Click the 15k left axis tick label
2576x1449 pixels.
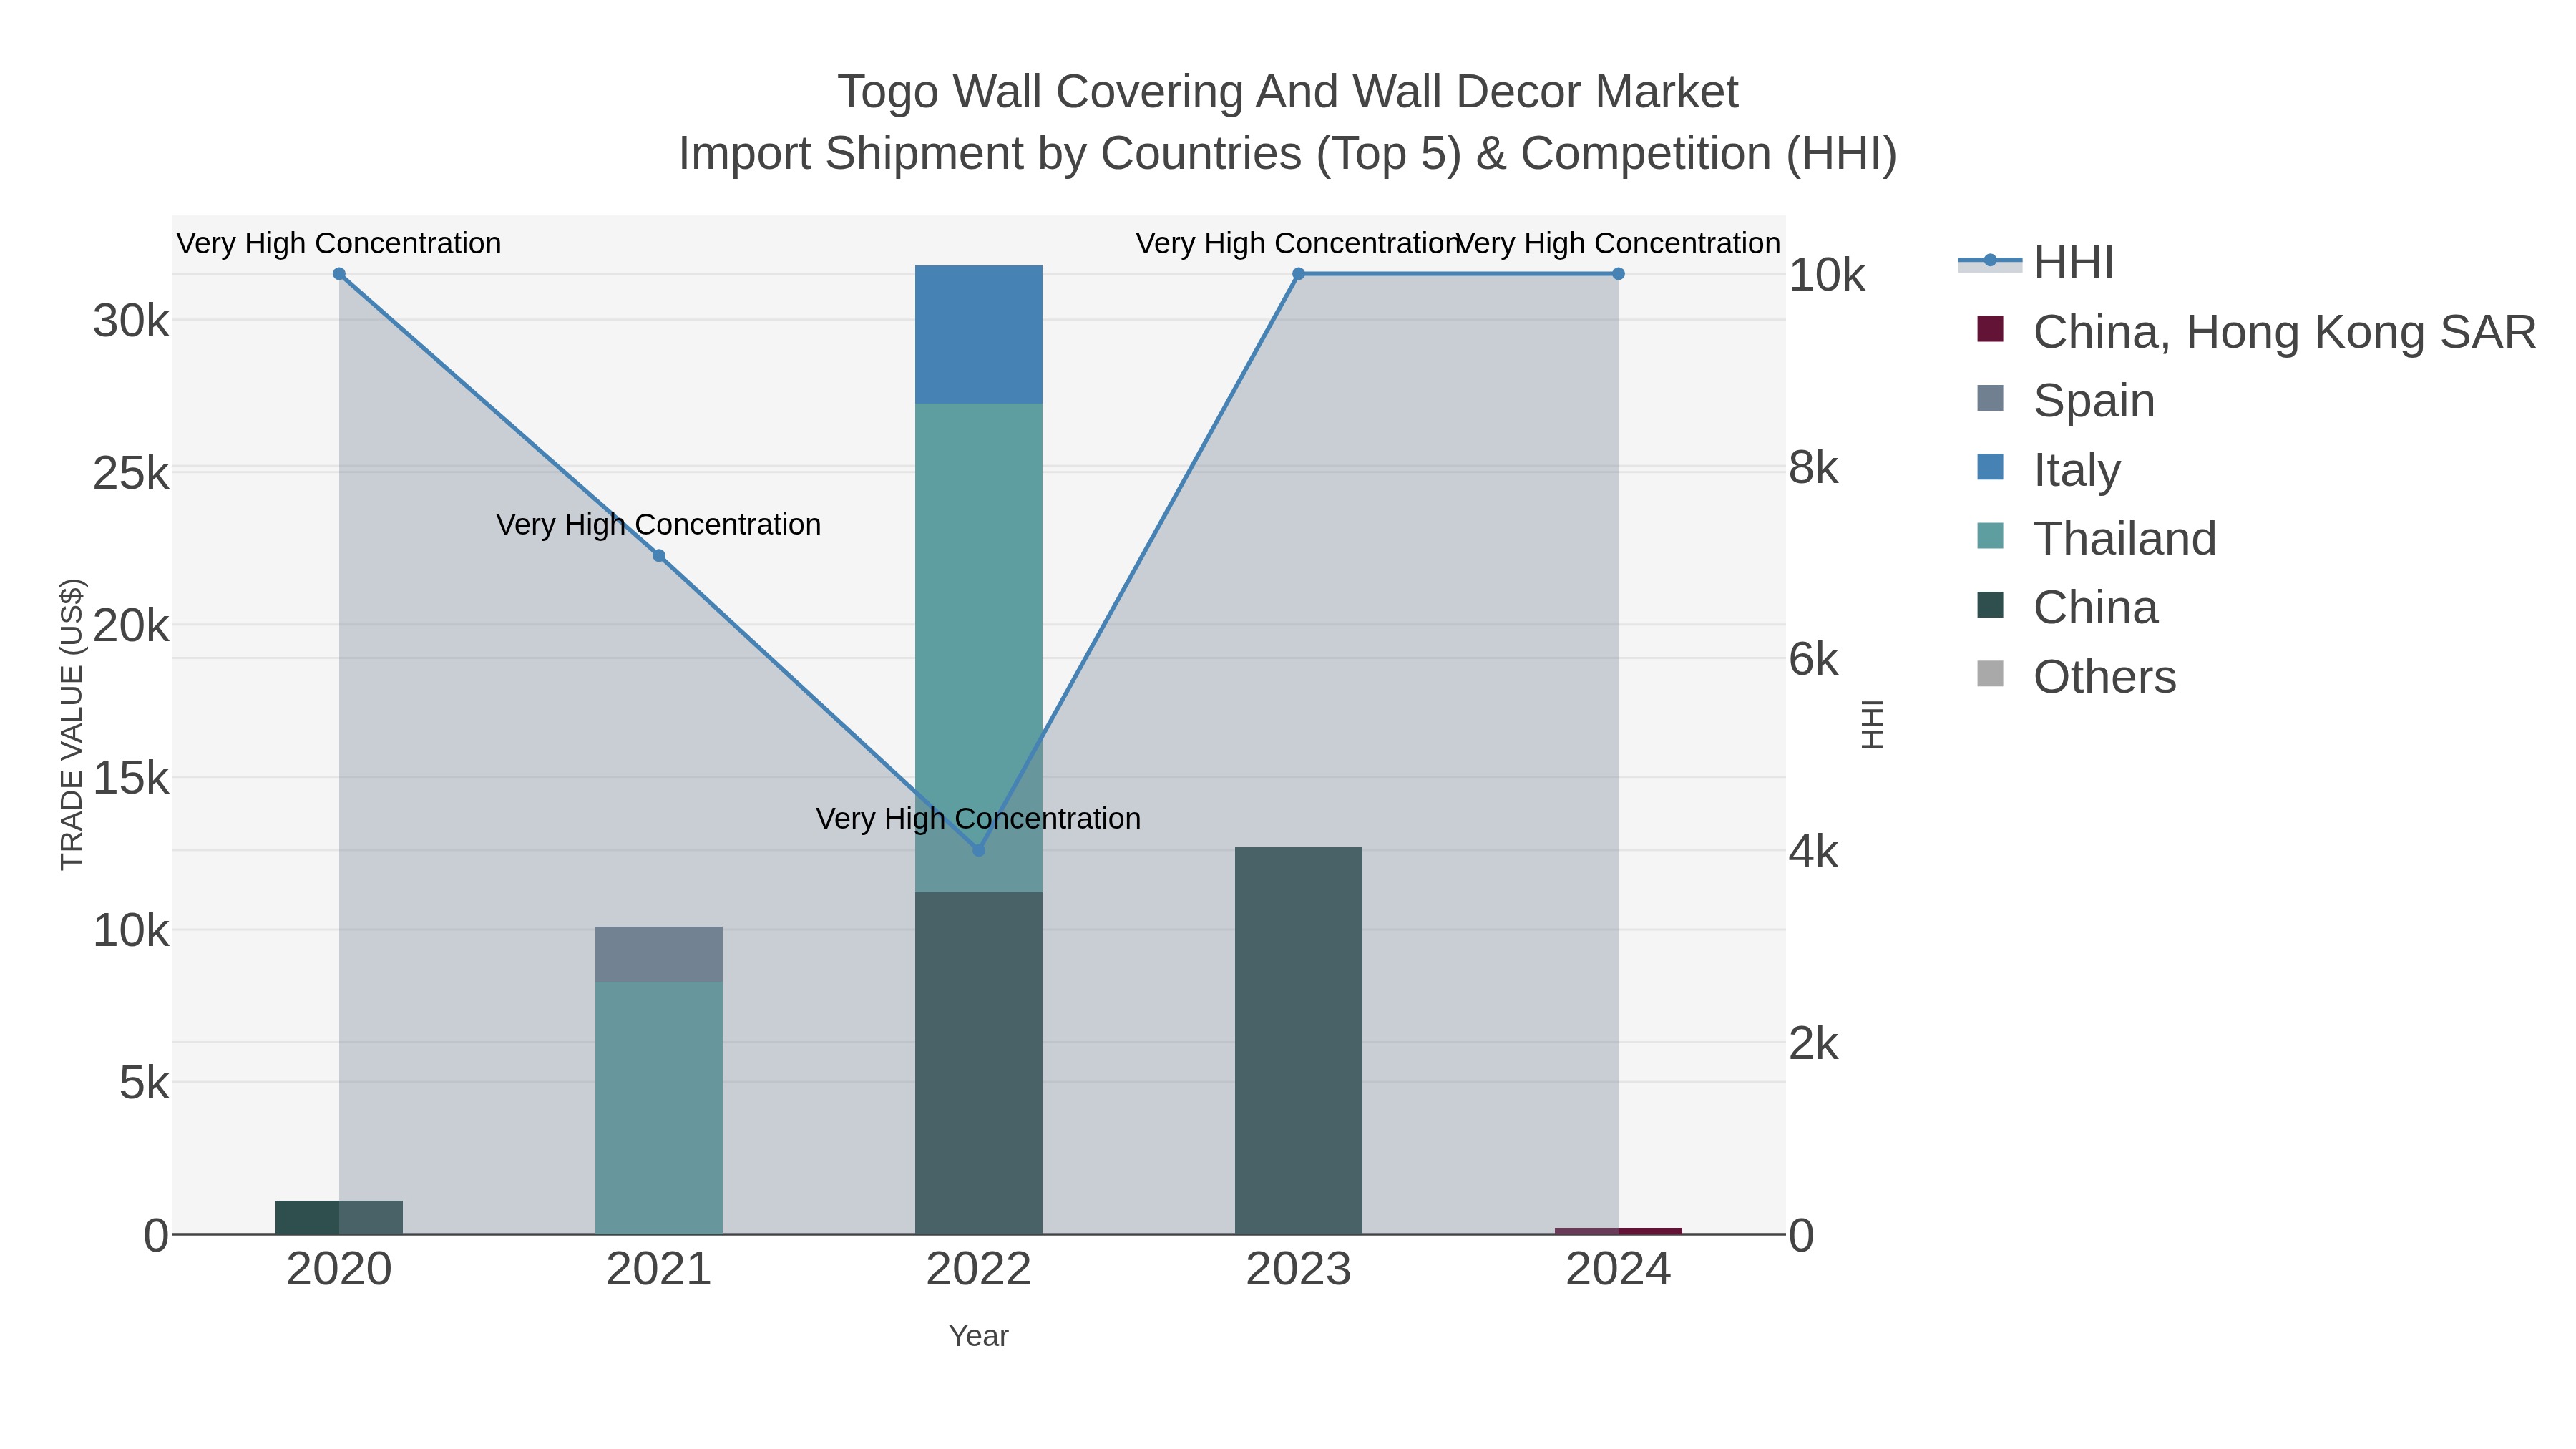[x=131, y=778]
